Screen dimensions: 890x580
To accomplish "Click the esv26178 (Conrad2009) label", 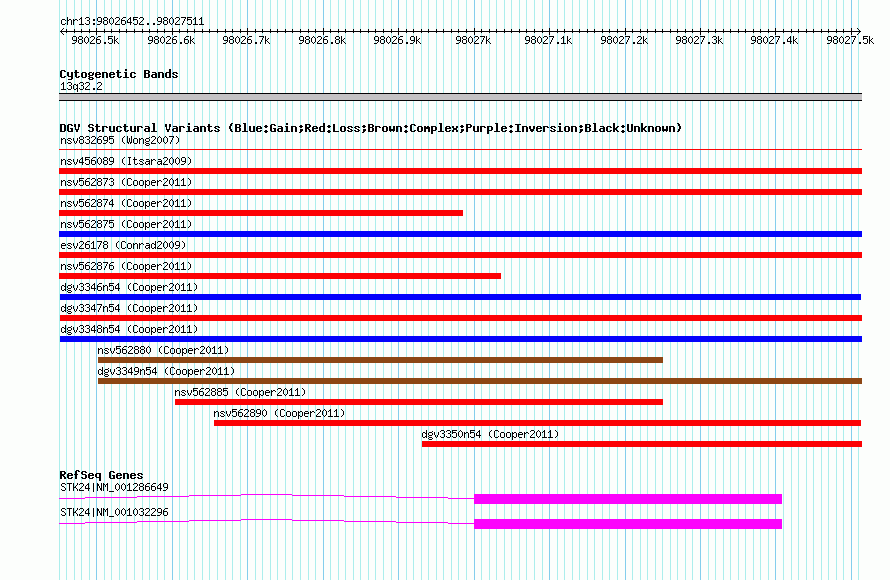I will click(x=123, y=245).
